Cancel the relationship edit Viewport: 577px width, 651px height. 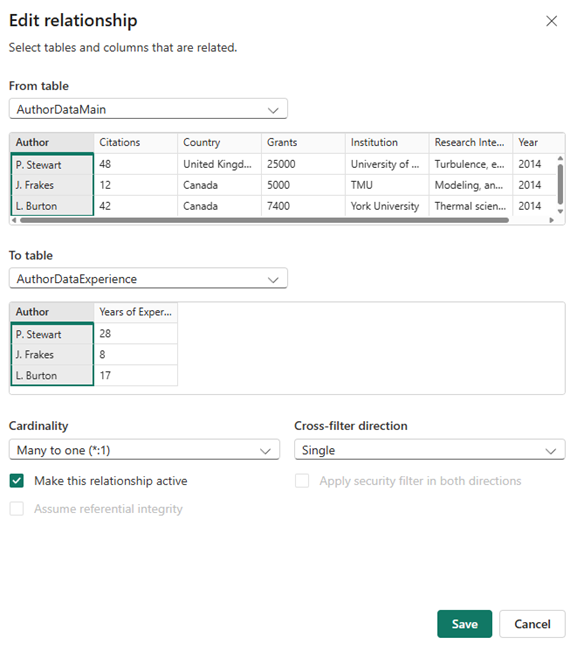[532, 624]
